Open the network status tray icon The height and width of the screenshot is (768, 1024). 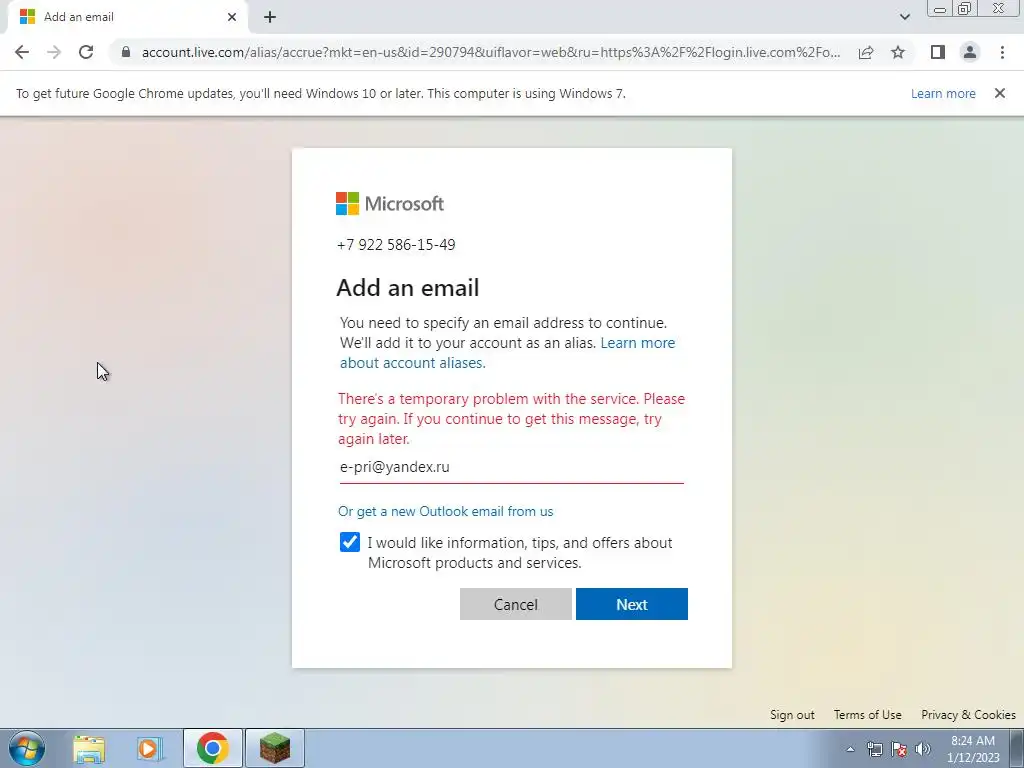(874, 749)
